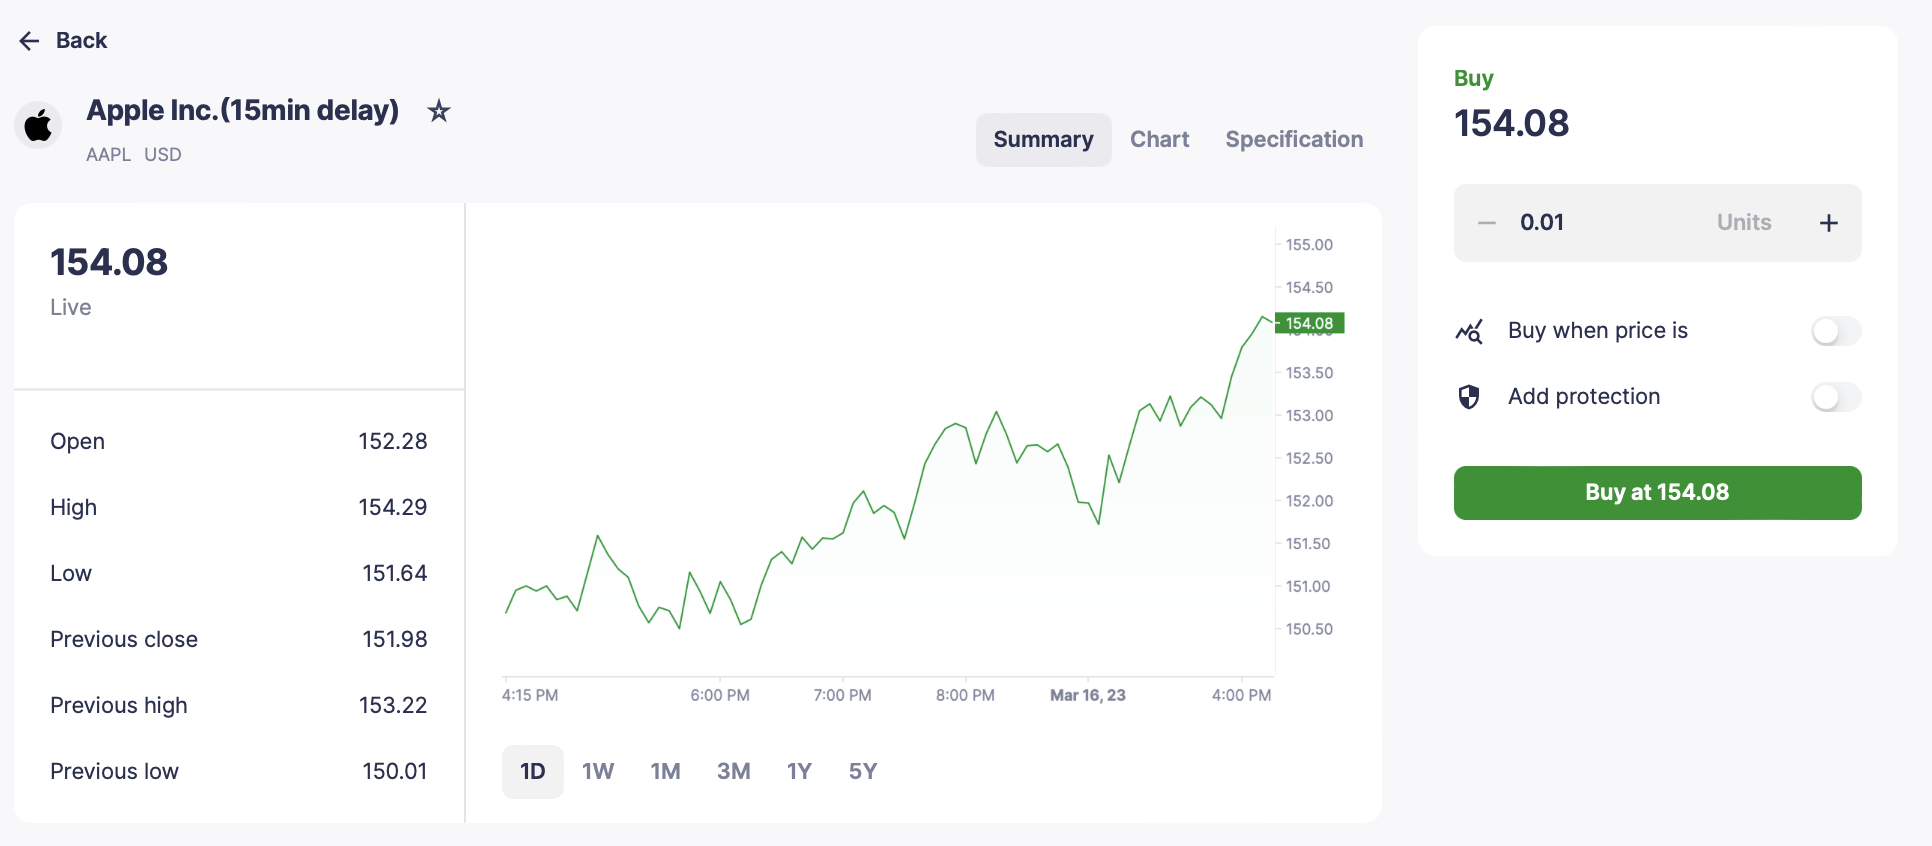The width and height of the screenshot is (1932, 846).
Task: Click the plus icon to increase units
Action: click(x=1829, y=223)
